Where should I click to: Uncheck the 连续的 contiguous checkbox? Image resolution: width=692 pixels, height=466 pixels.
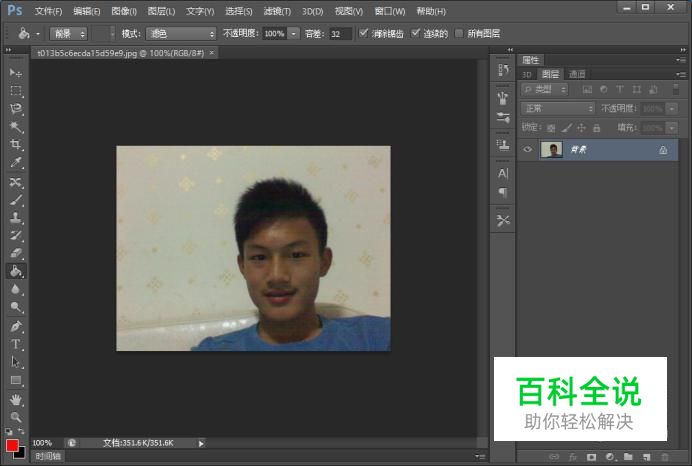[416, 33]
